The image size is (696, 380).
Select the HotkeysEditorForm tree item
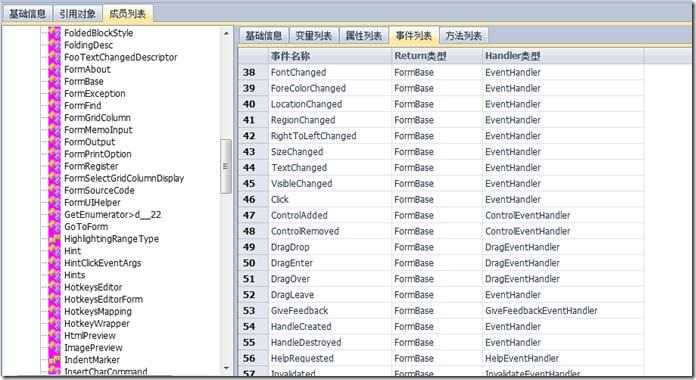pos(103,300)
